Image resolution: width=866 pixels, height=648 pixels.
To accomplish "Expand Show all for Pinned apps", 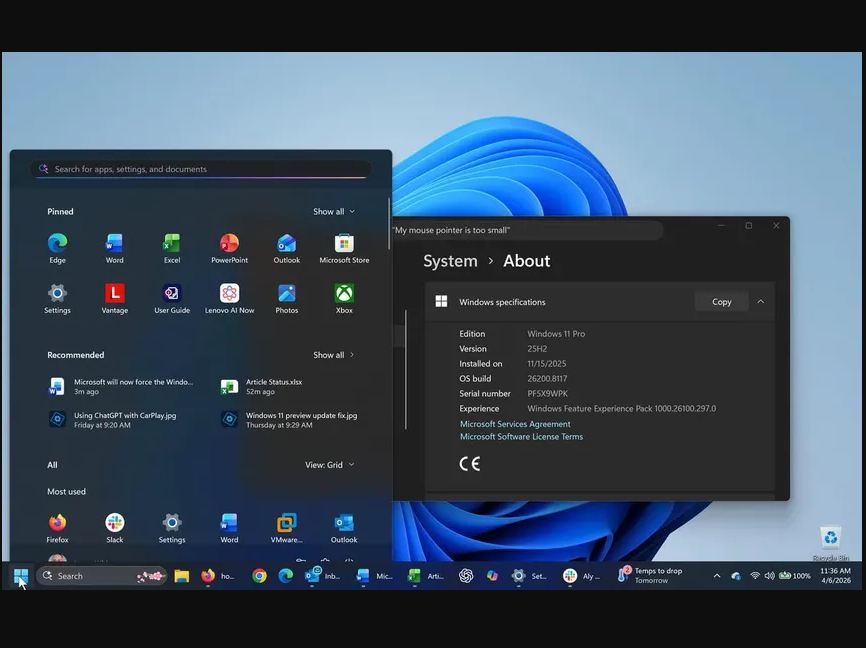I will 334,212.
